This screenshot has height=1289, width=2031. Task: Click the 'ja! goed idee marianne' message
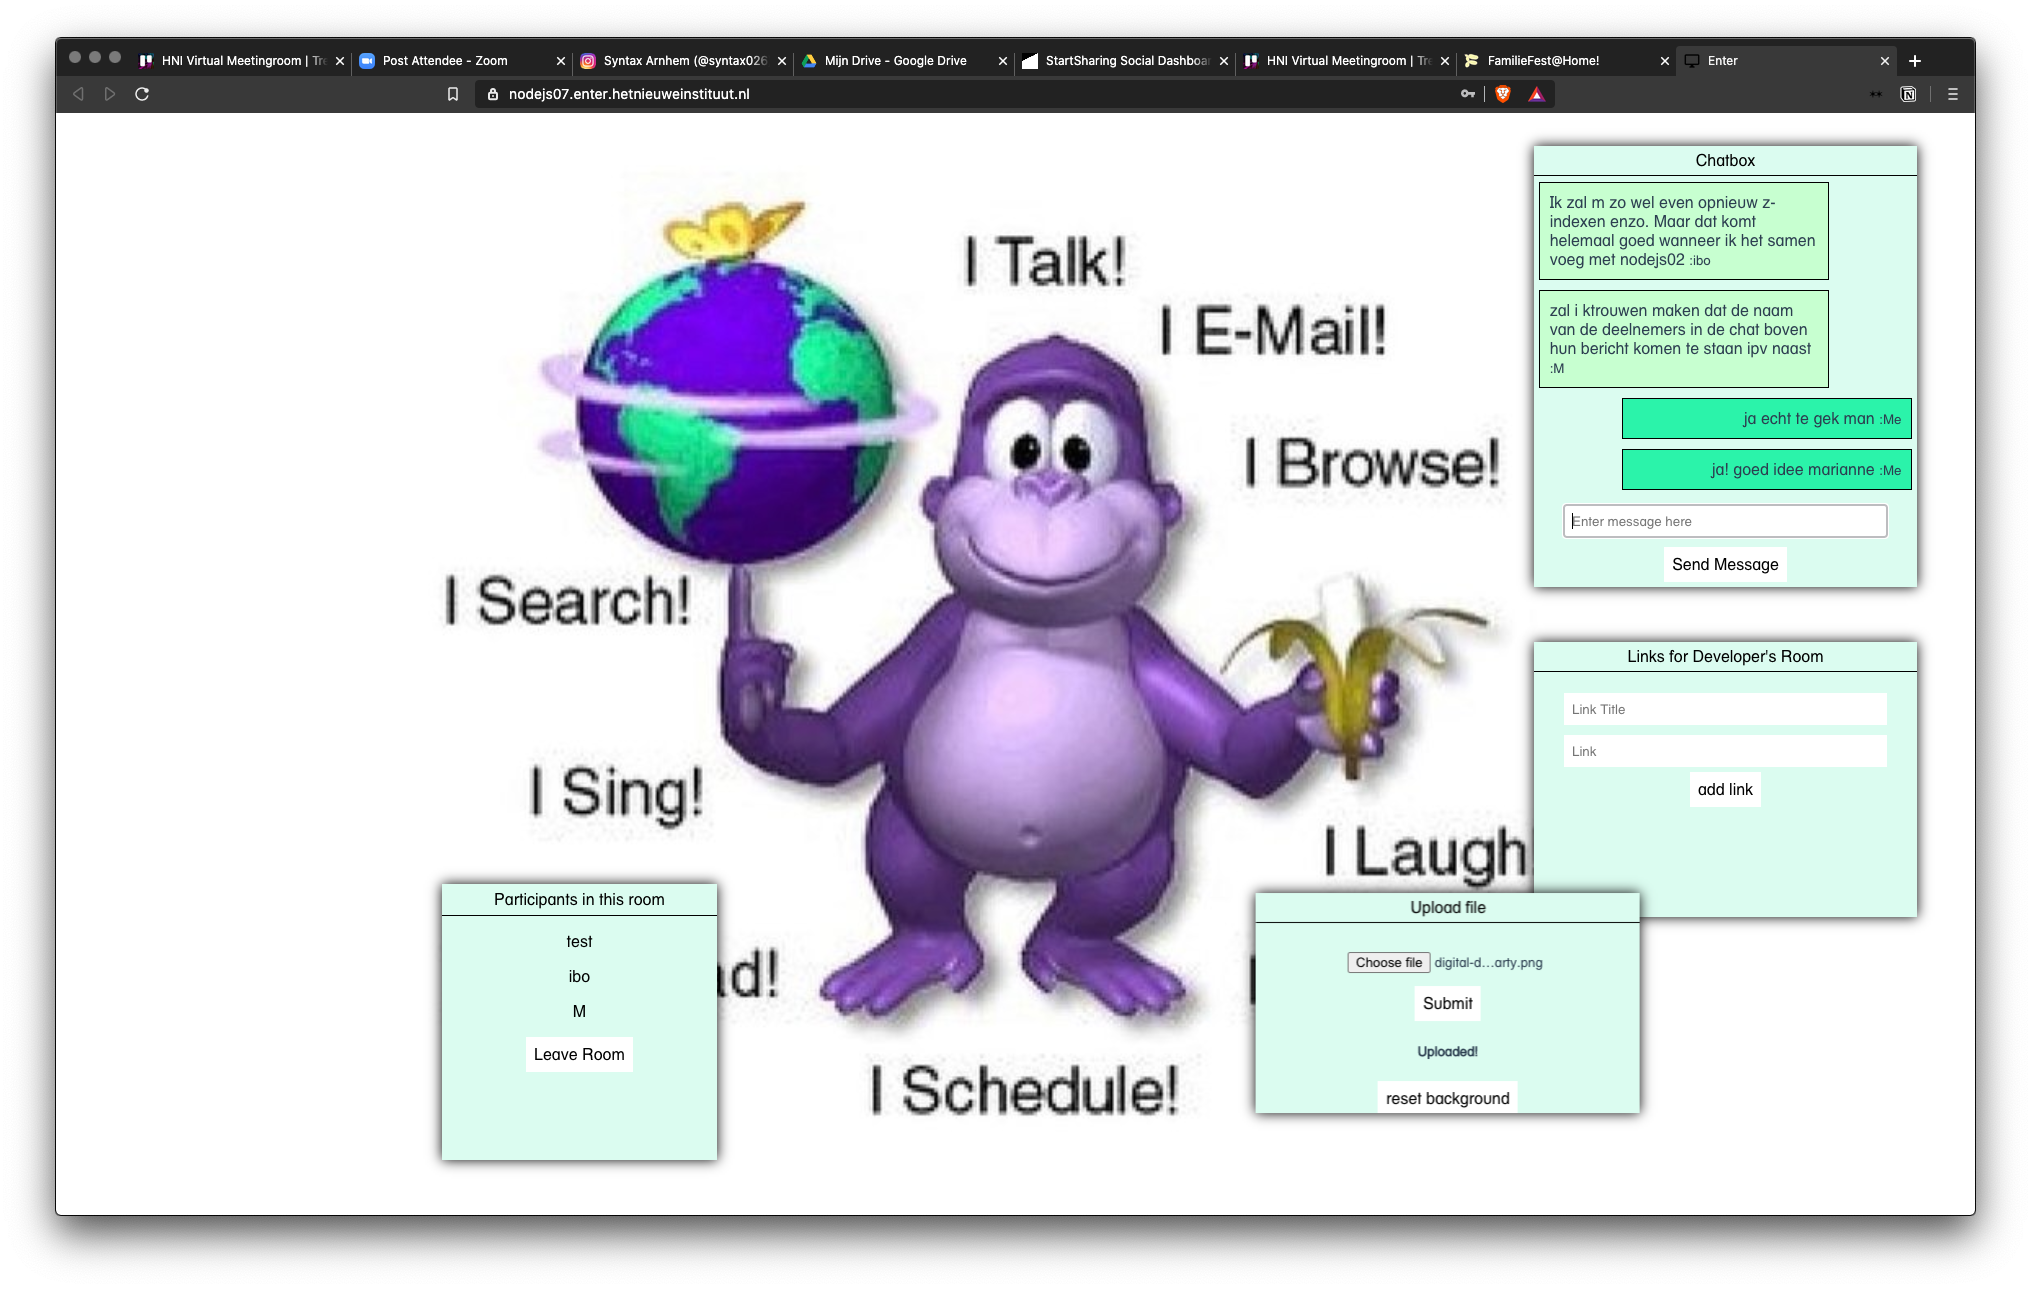tap(1766, 469)
